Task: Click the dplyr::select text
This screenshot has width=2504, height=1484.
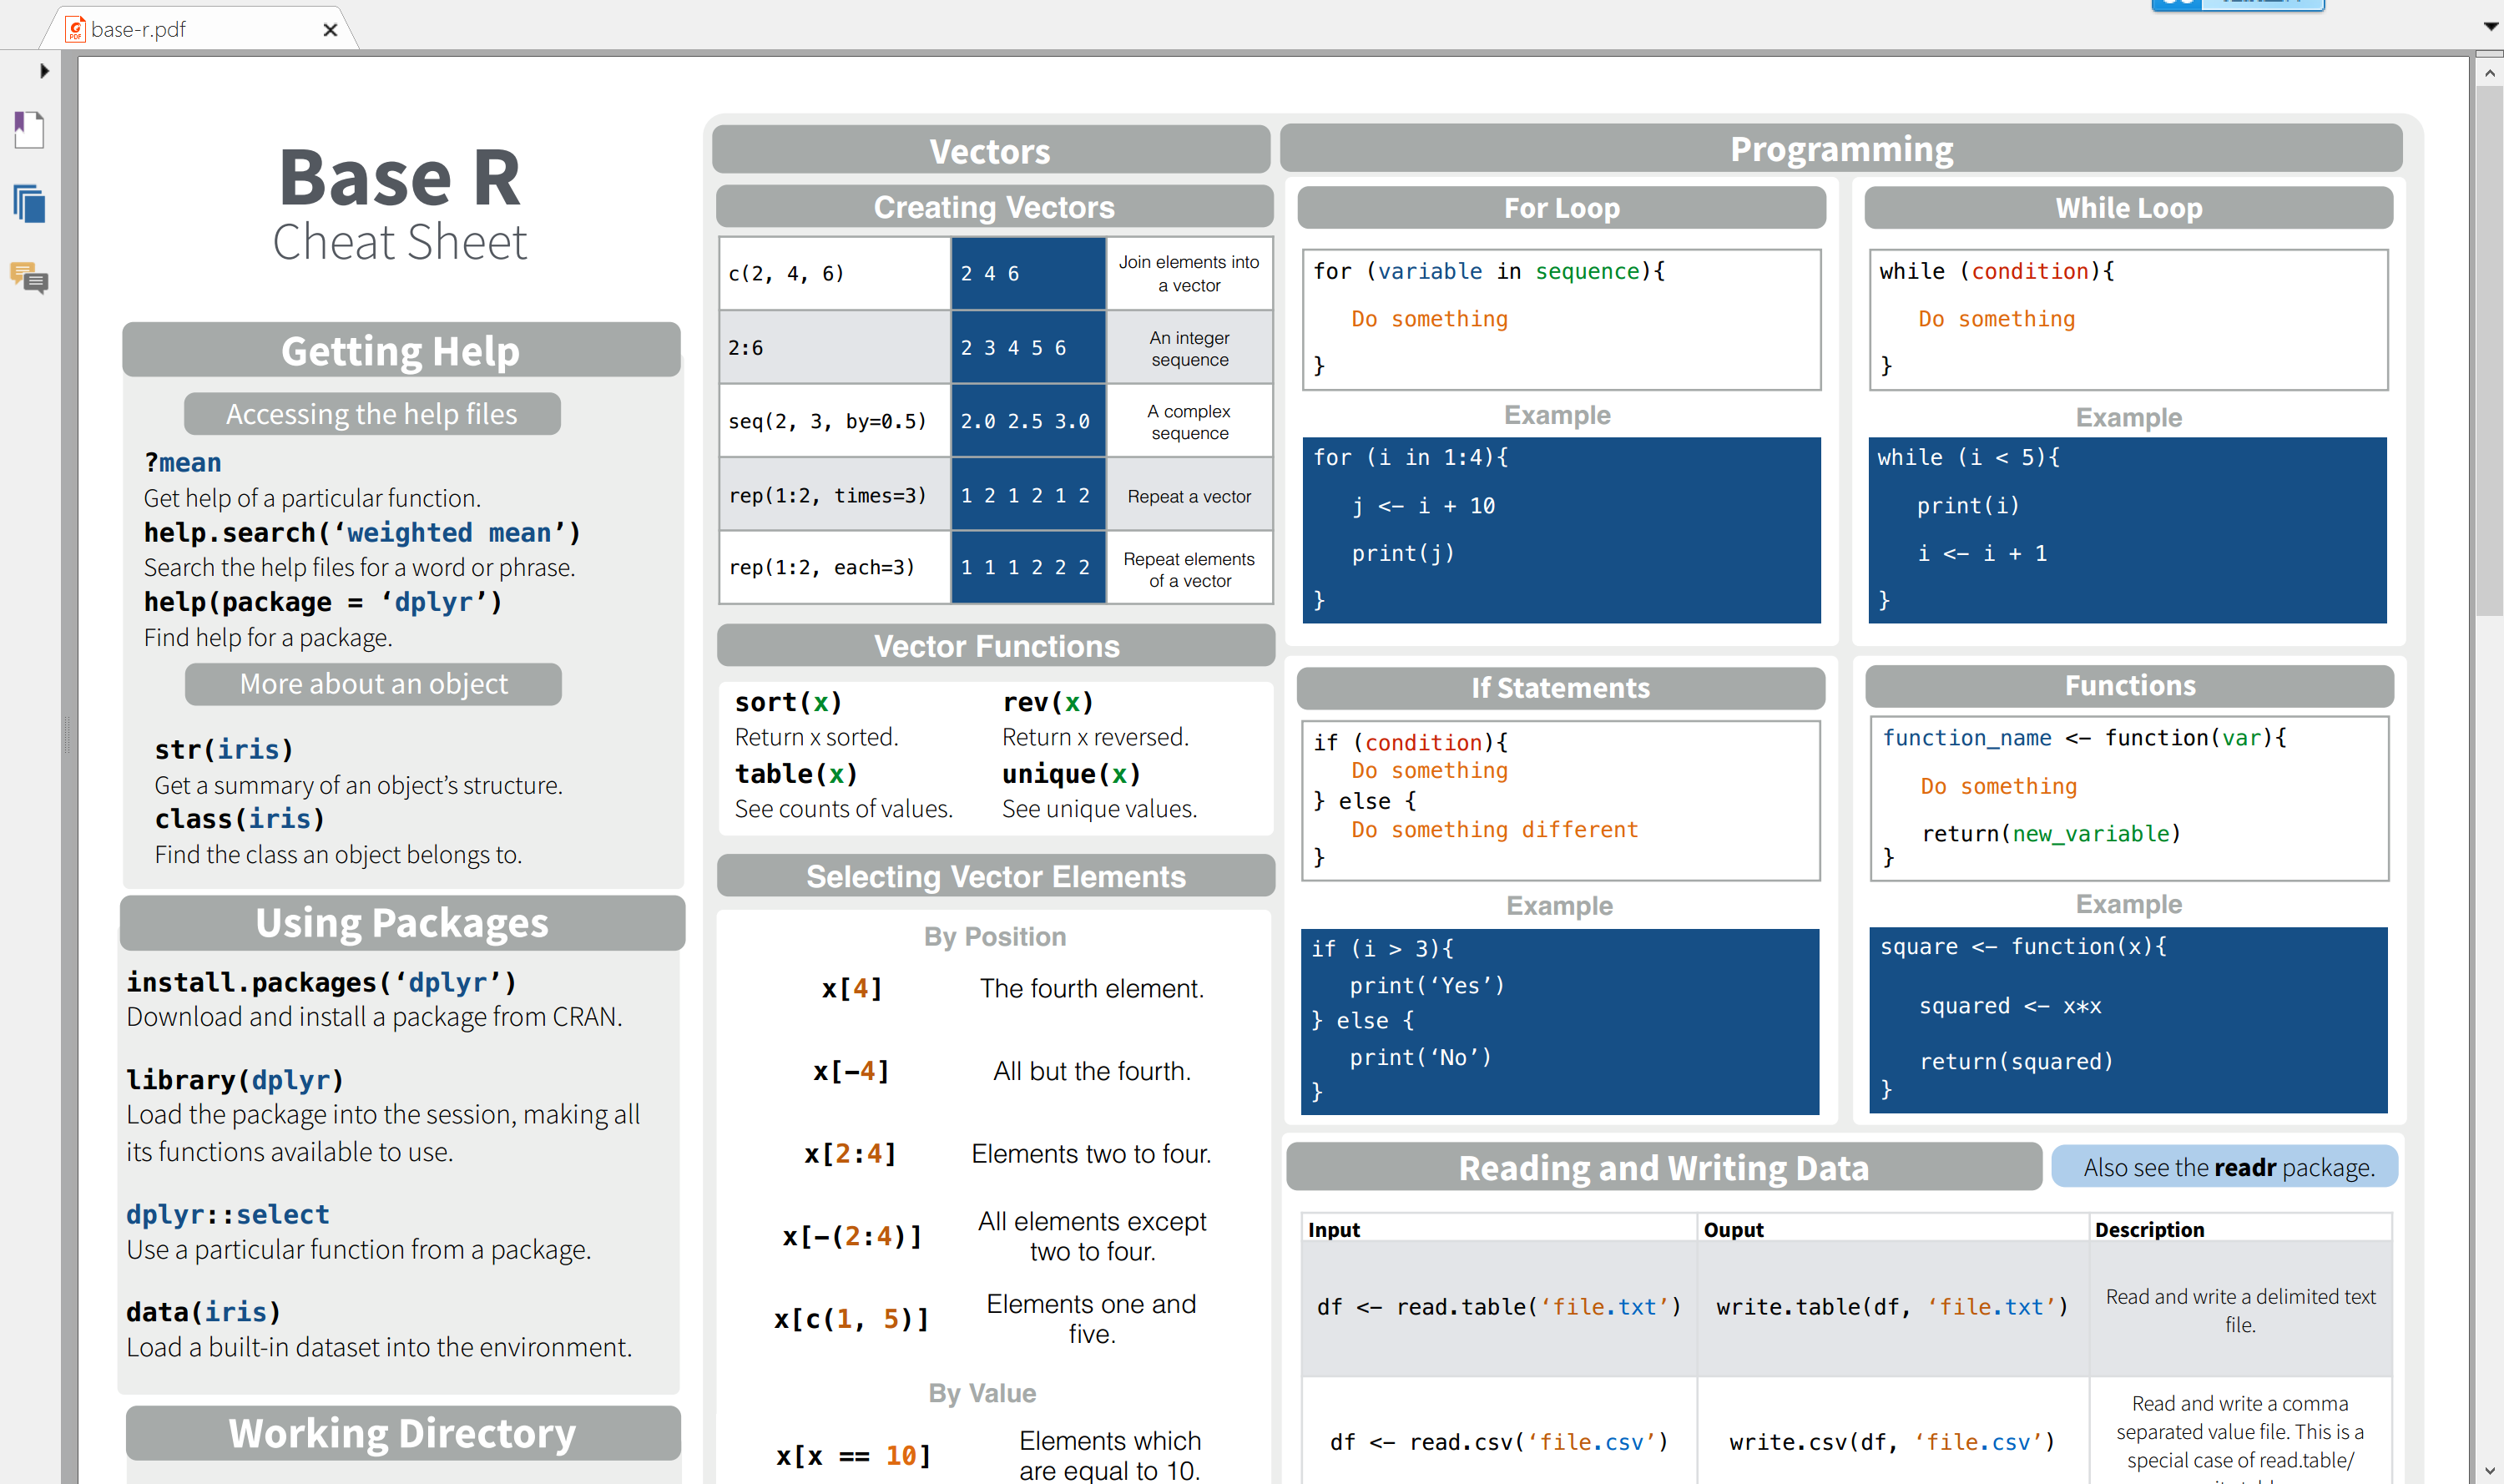Action: [x=227, y=1214]
